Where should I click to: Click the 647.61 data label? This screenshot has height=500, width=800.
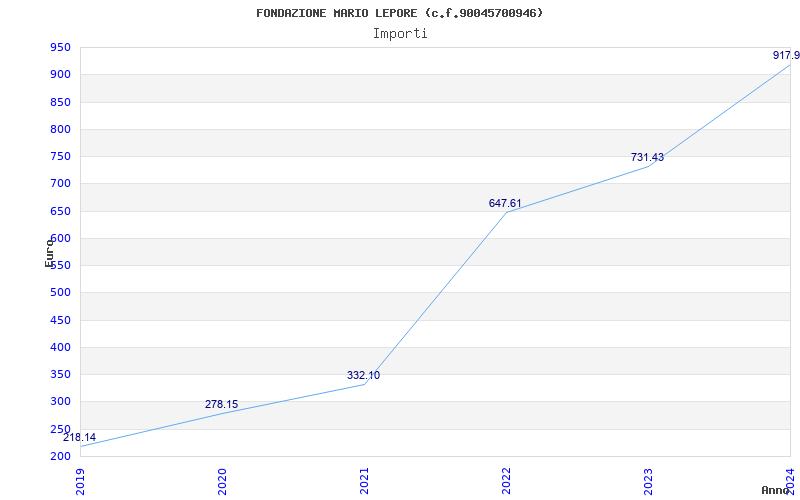coord(505,204)
